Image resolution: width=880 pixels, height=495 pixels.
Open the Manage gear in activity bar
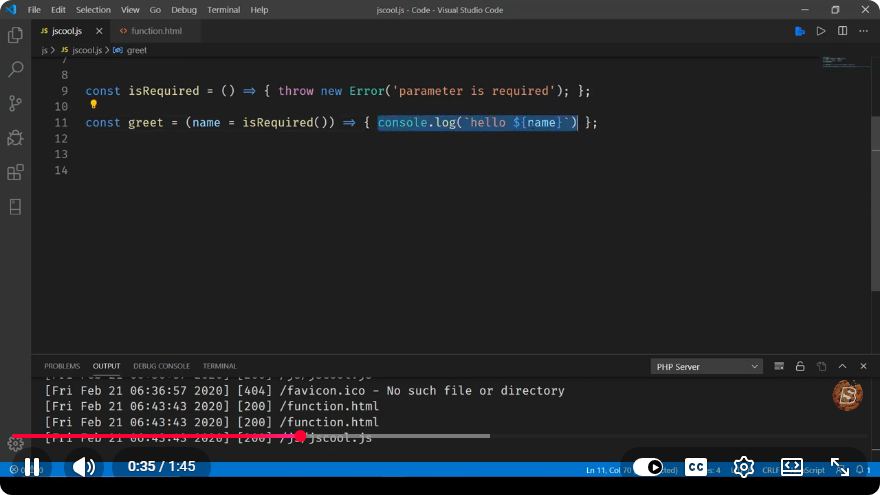point(15,444)
